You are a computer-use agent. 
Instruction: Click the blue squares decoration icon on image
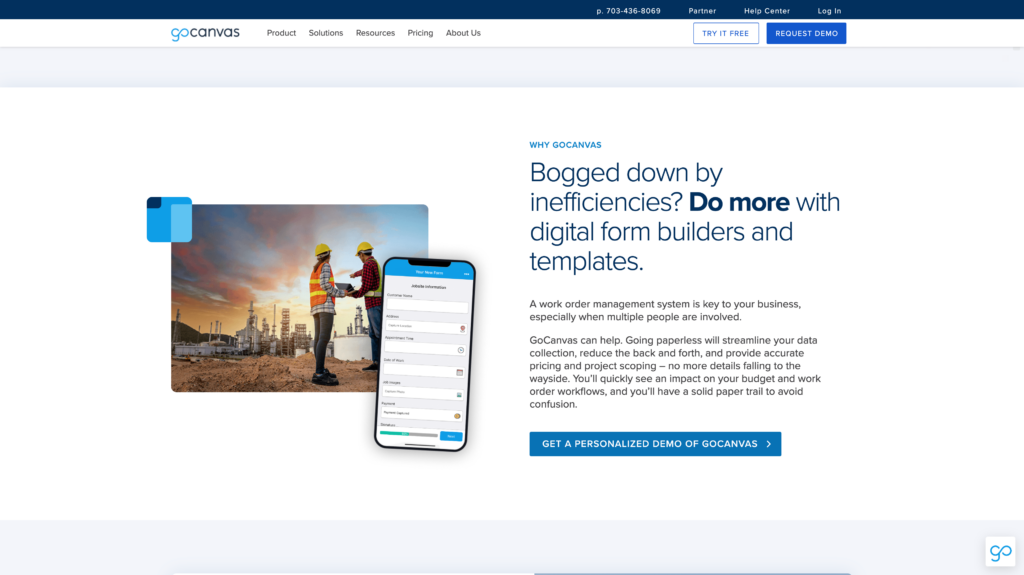[x=169, y=220]
